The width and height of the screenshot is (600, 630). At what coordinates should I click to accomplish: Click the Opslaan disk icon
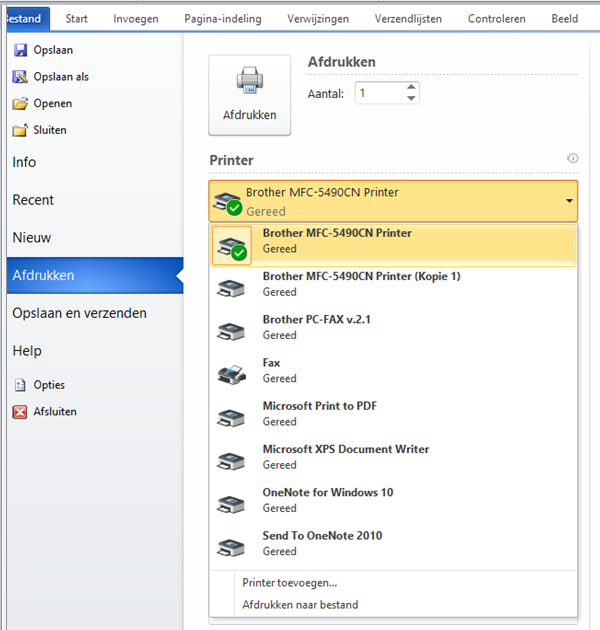20,50
